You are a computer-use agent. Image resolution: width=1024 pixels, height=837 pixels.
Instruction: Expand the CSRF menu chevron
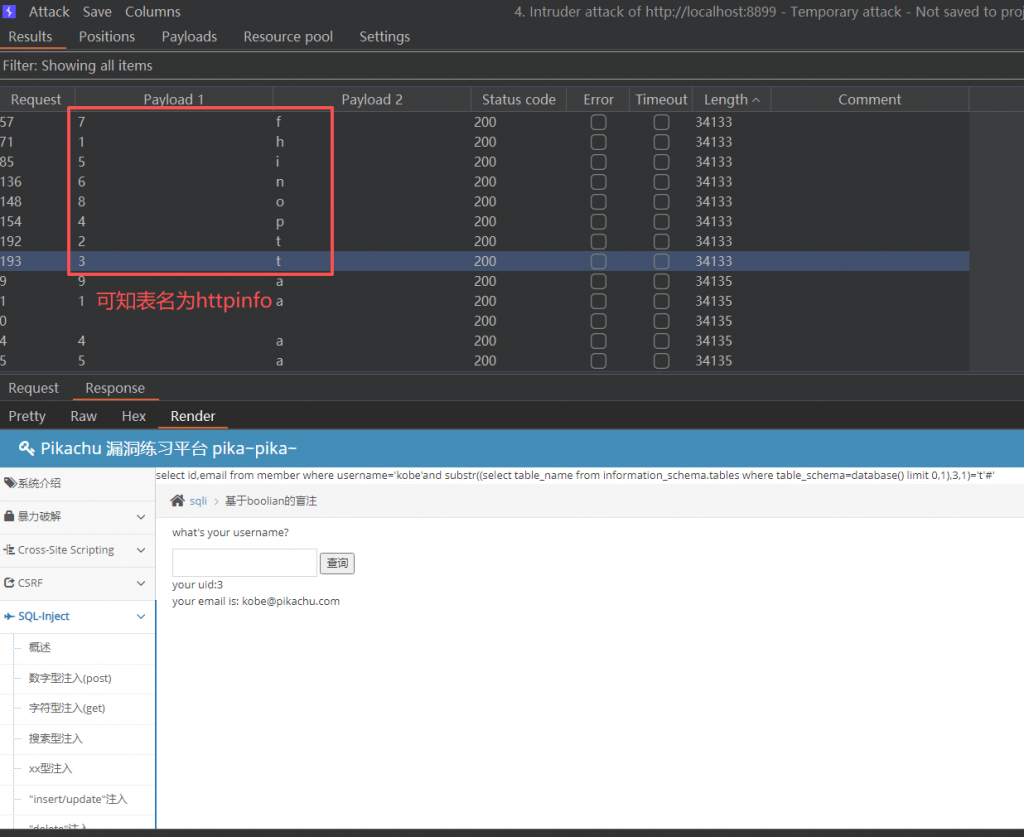click(x=141, y=583)
